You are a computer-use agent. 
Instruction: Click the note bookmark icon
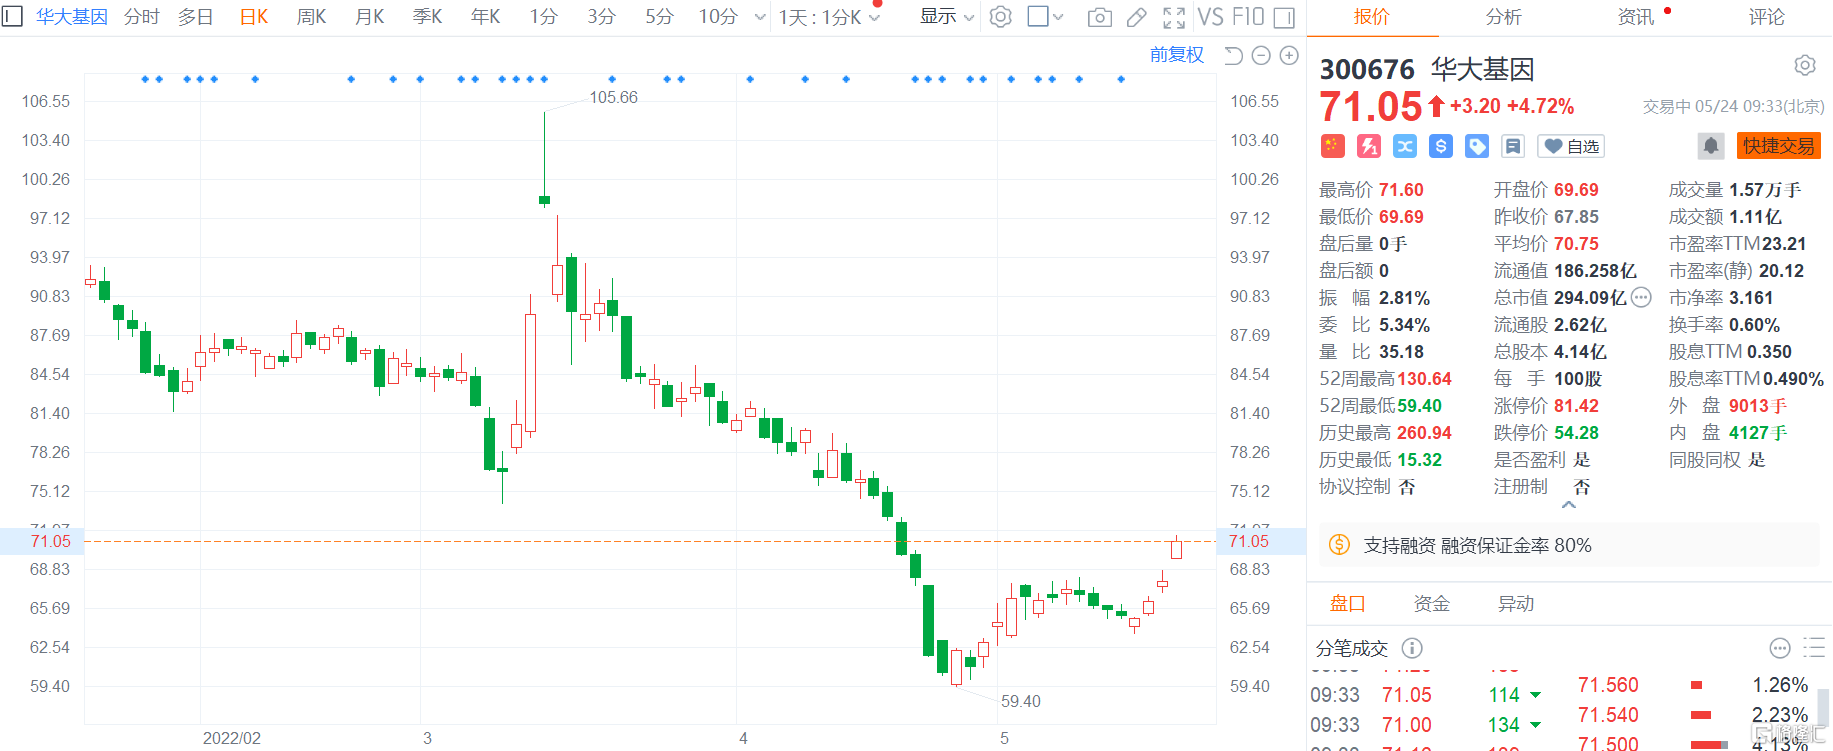(x=1512, y=146)
